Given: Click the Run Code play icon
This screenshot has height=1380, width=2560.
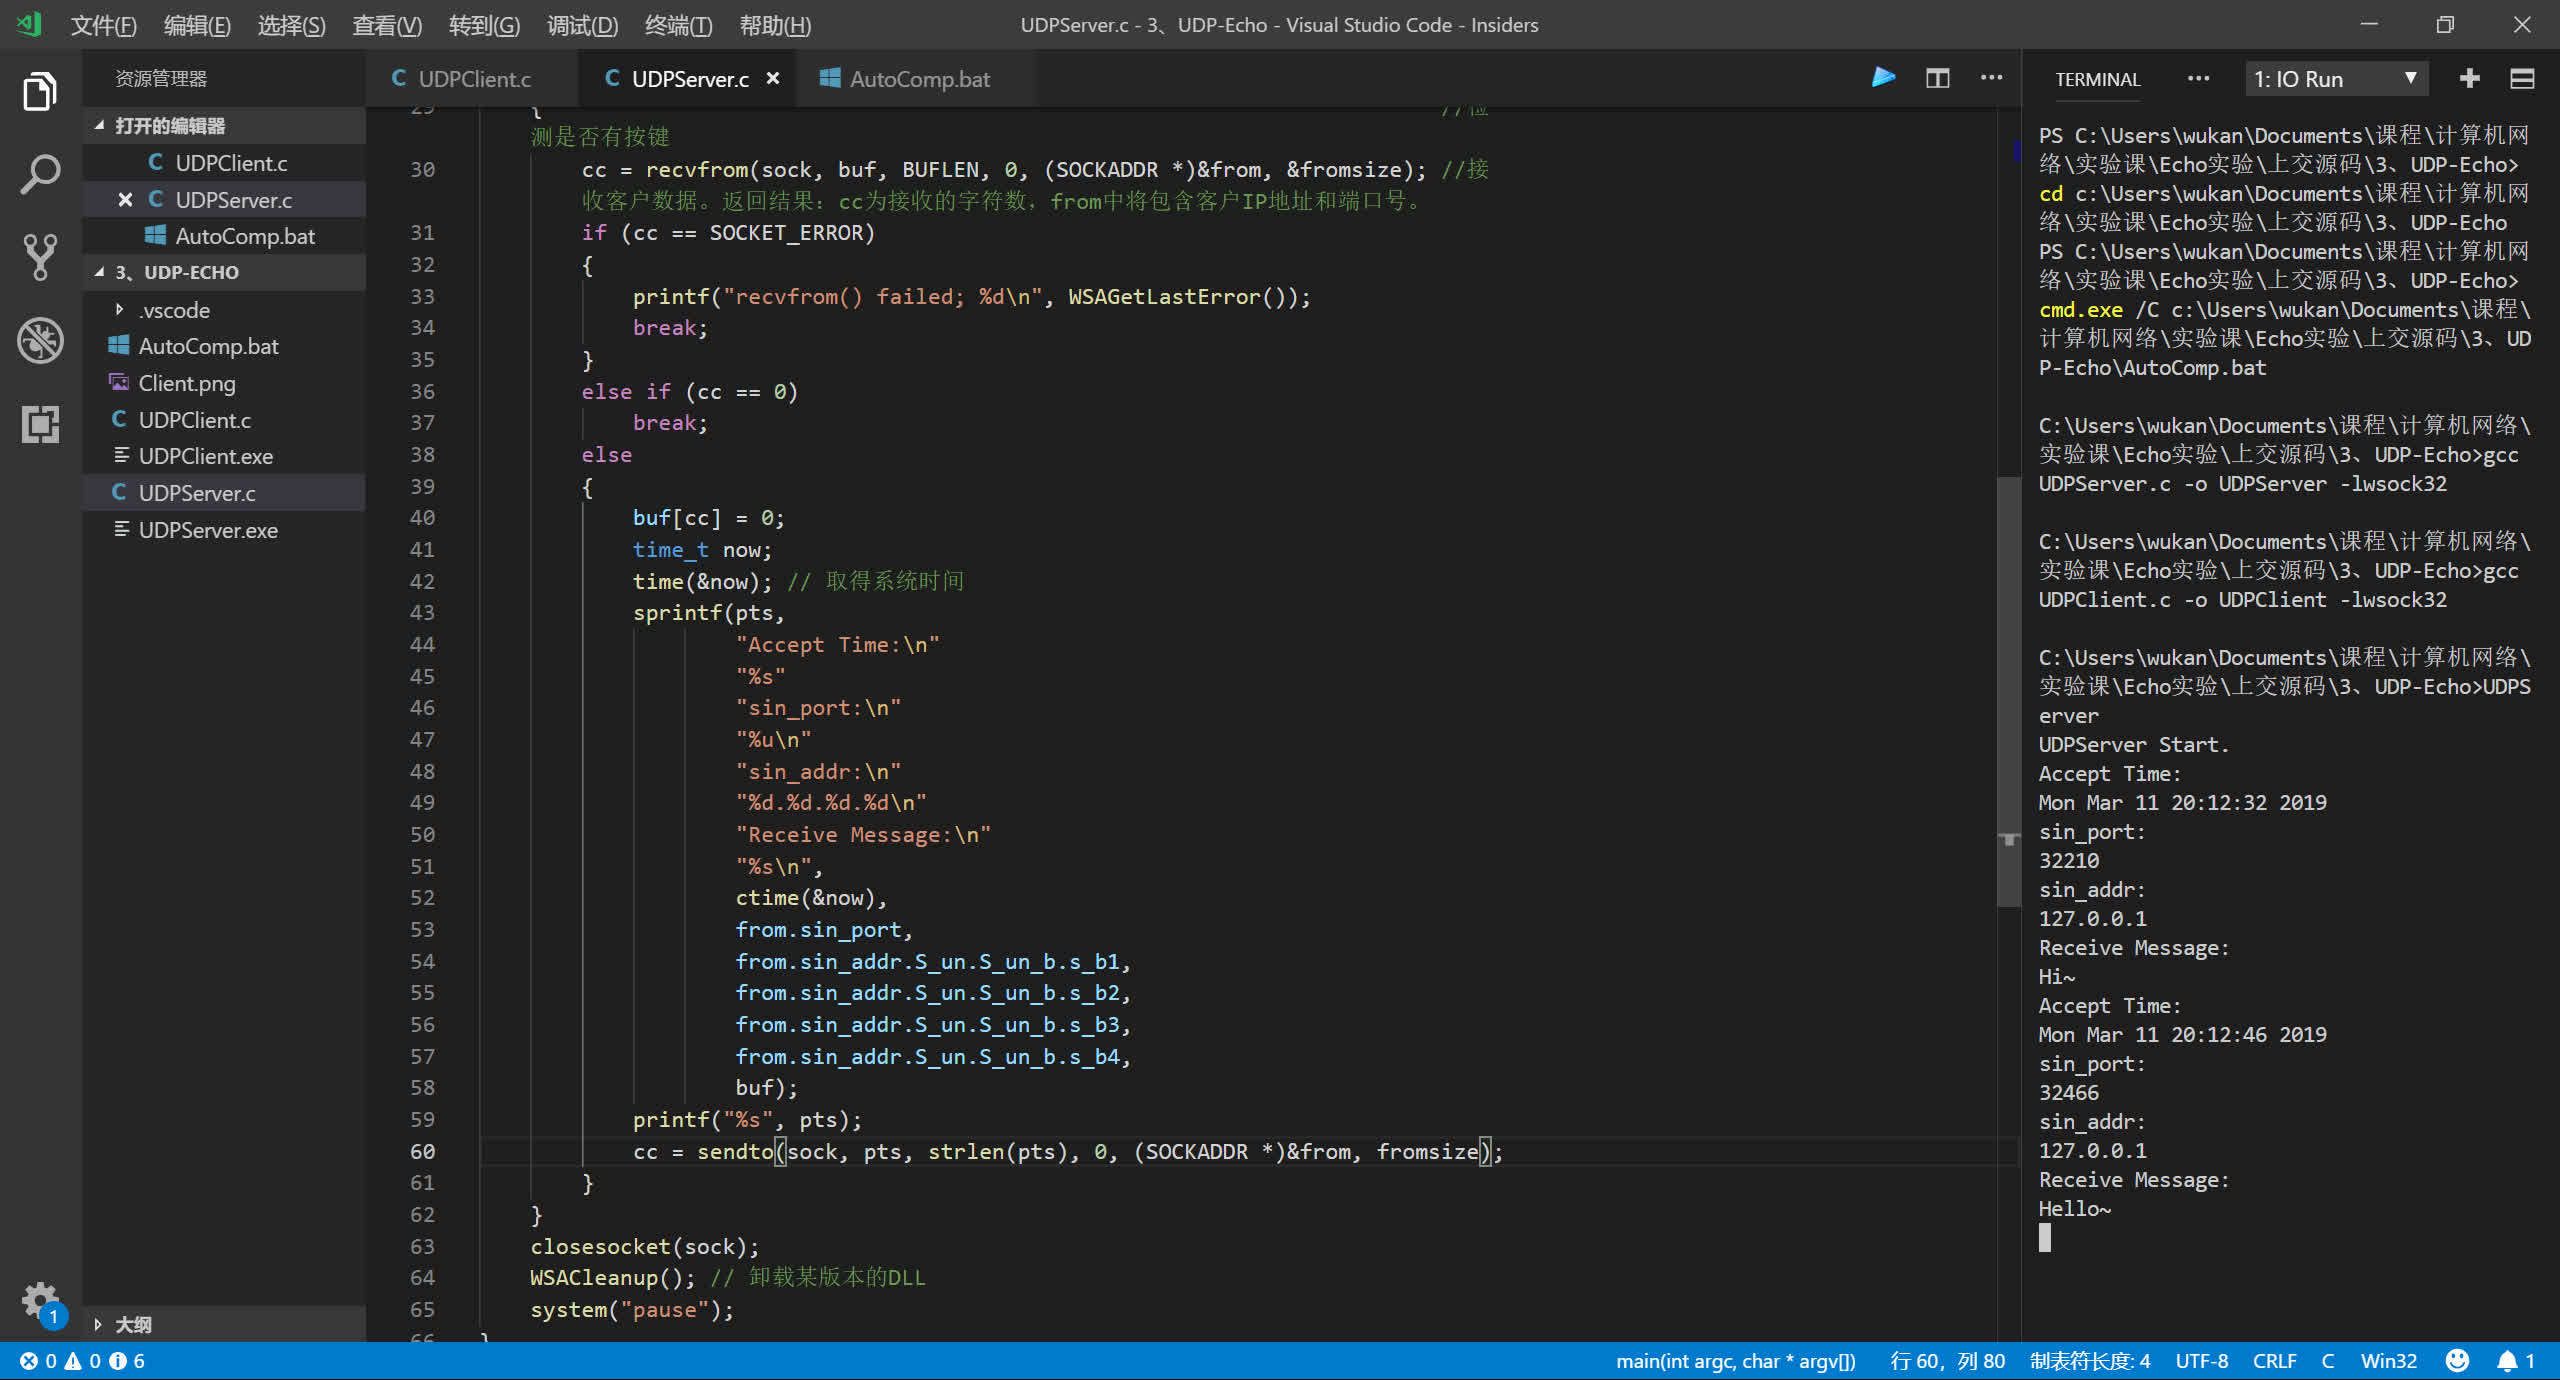Looking at the screenshot, I should [1883, 78].
